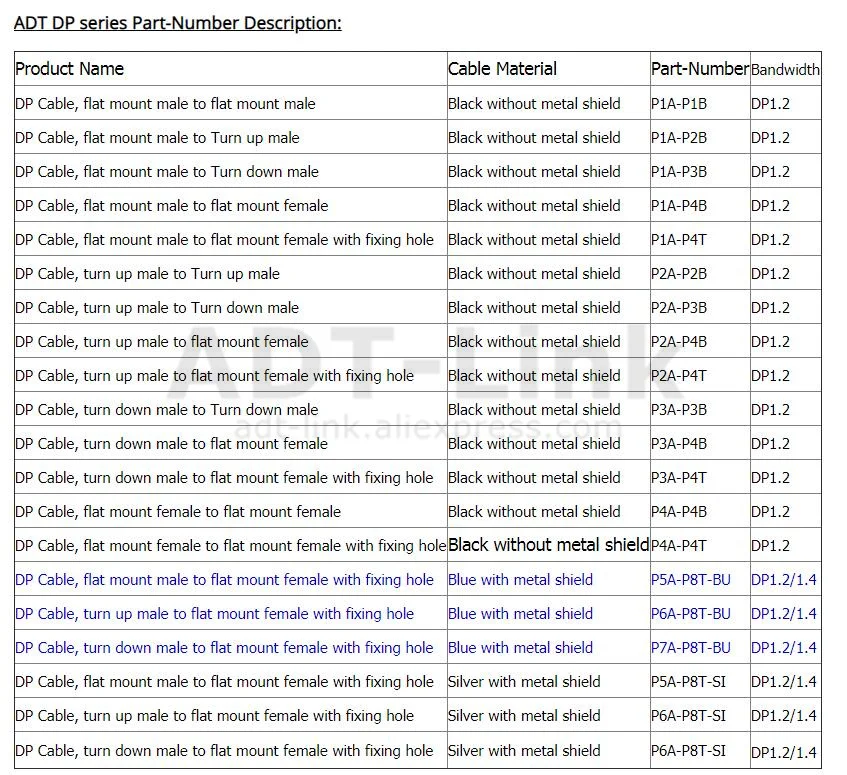847x775 pixels.
Task: Click 'flat mount male to flat mount male' row
Action: 418,103
